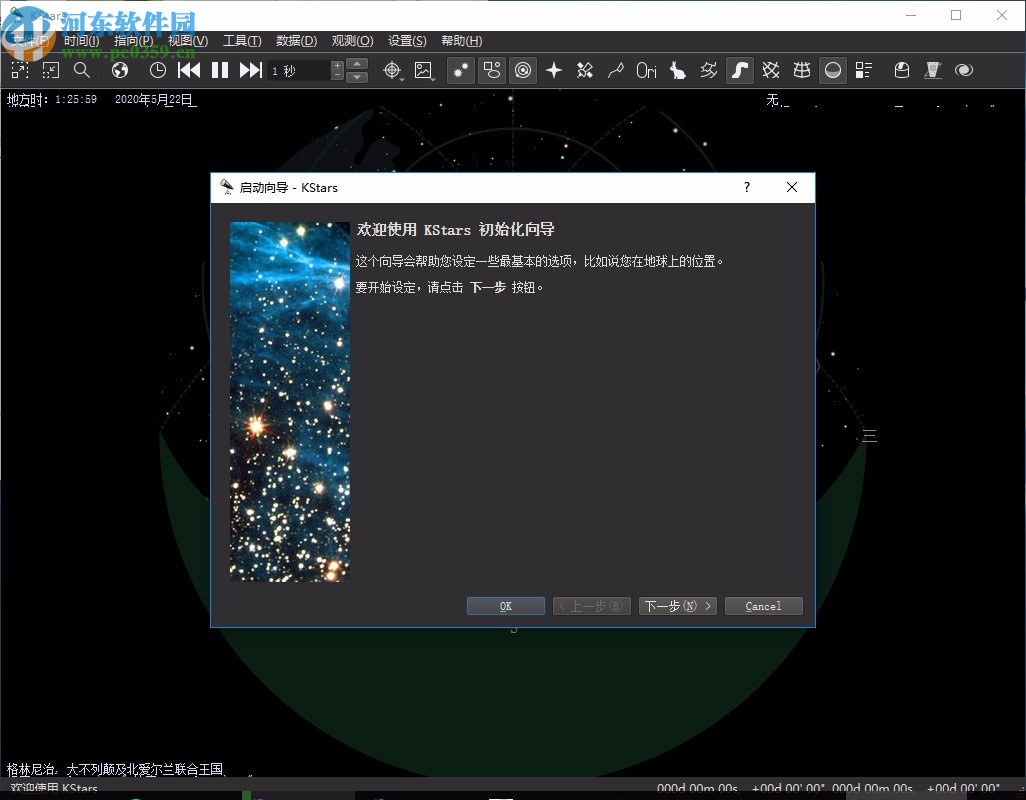Select the Find Object magnifier tool
The image size is (1026, 800).
tap(83, 70)
